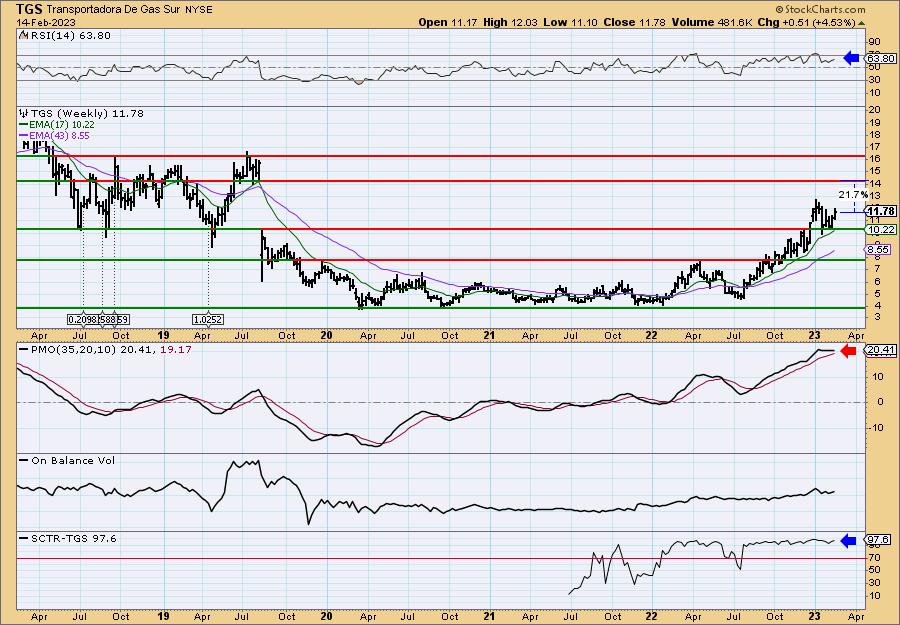
Task: Open the StockCharts.com copyright link
Action: click(820, 9)
